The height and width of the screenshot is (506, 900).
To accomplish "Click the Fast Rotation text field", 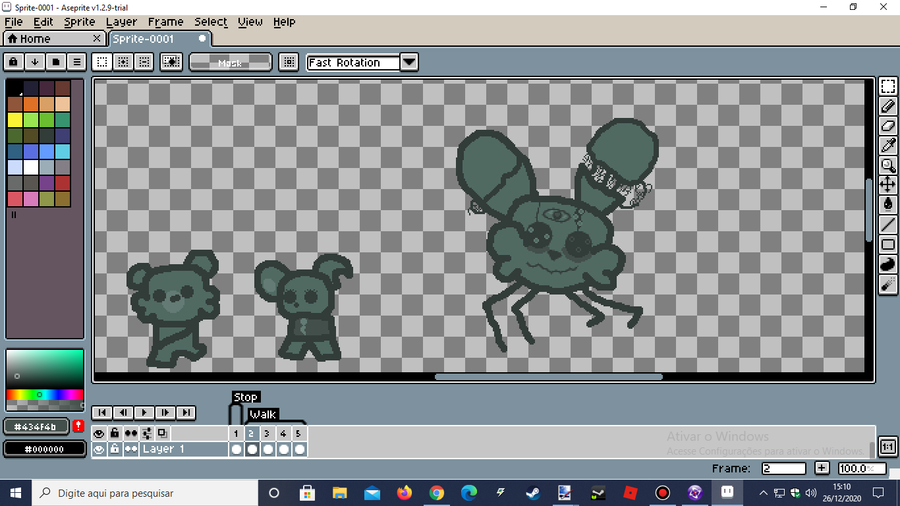I will (353, 62).
